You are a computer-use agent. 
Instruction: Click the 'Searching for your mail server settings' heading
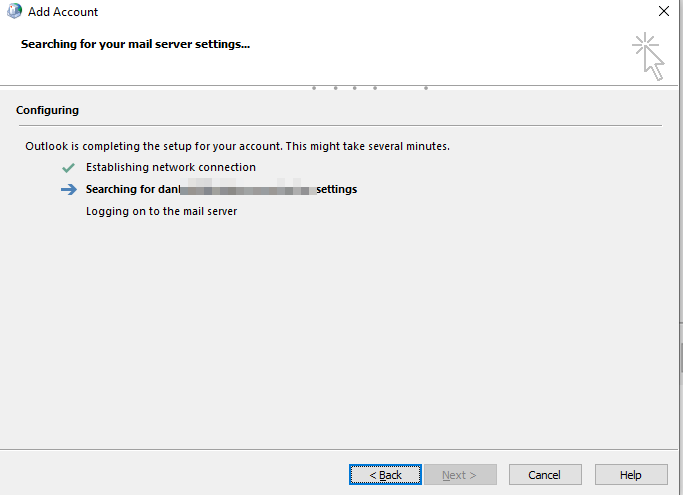click(x=135, y=44)
